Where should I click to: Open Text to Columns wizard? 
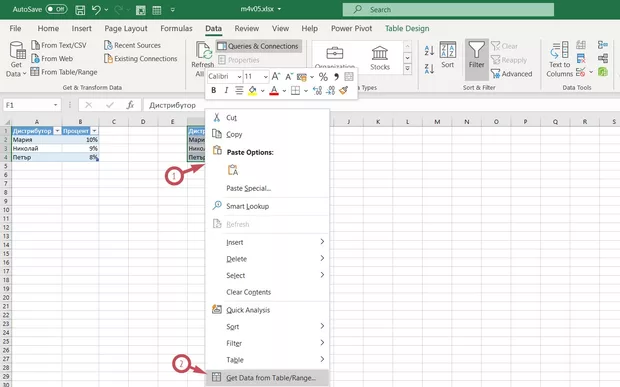click(559, 59)
